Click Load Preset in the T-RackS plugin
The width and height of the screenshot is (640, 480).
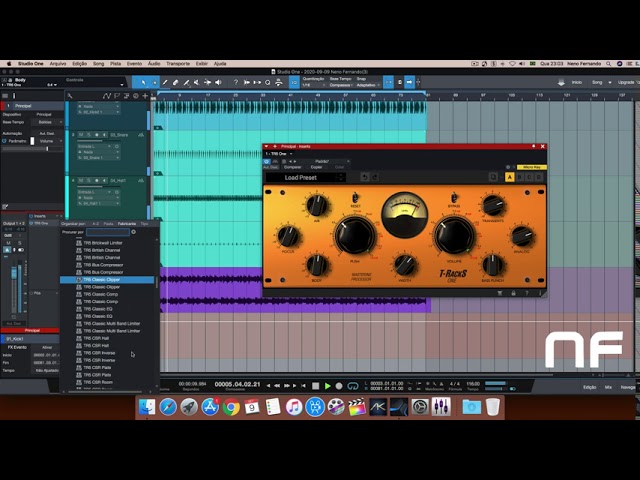[300, 178]
